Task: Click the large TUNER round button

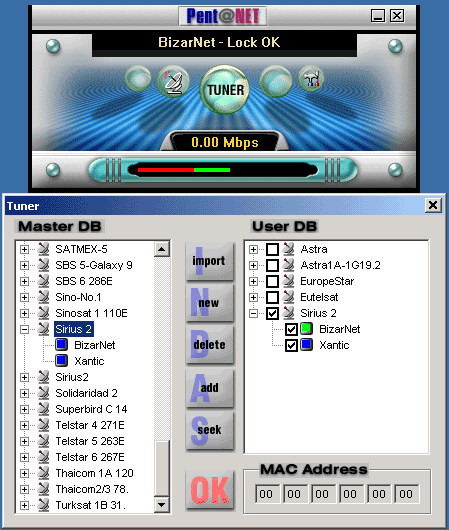Action: (225, 90)
